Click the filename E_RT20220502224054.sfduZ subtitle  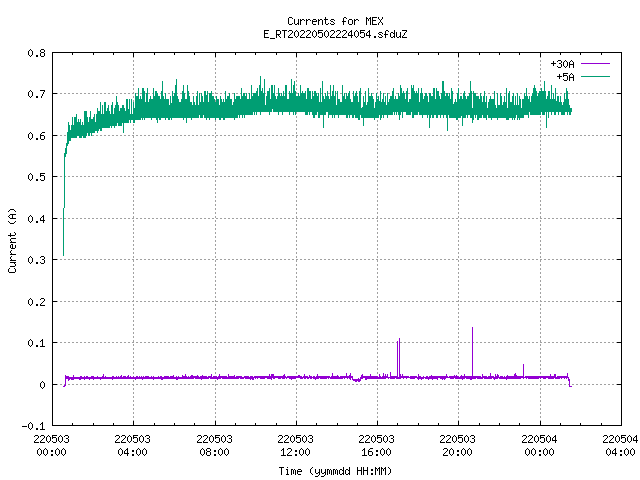click(335, 34)
